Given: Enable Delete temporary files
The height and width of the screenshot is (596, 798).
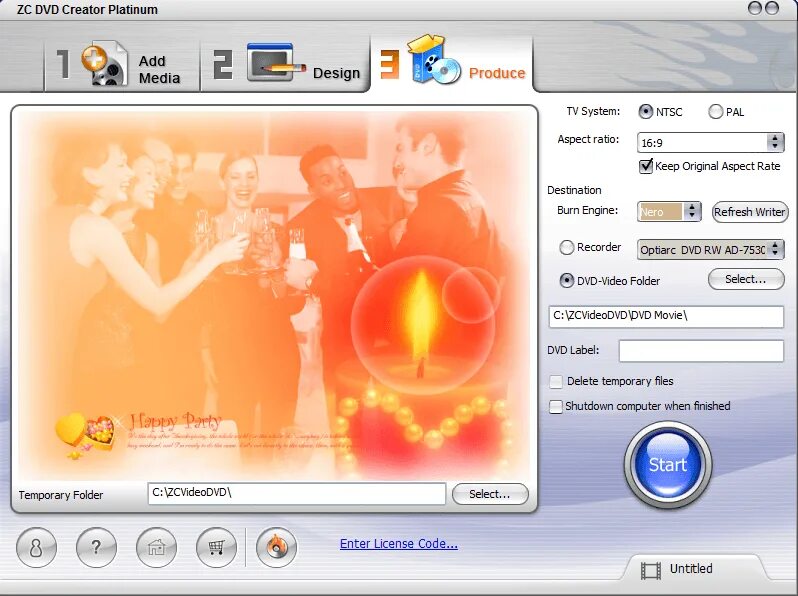Looking at the screenshot, I should coord(556,381).
